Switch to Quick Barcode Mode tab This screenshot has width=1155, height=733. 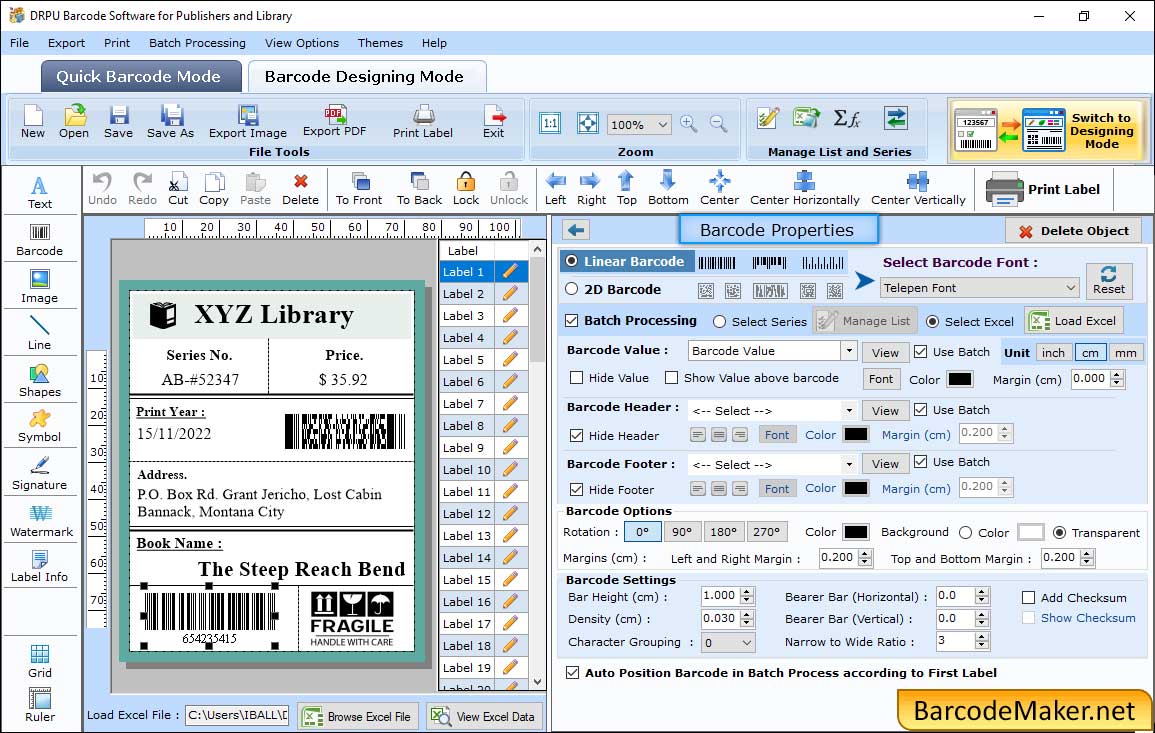click(139, 77)
